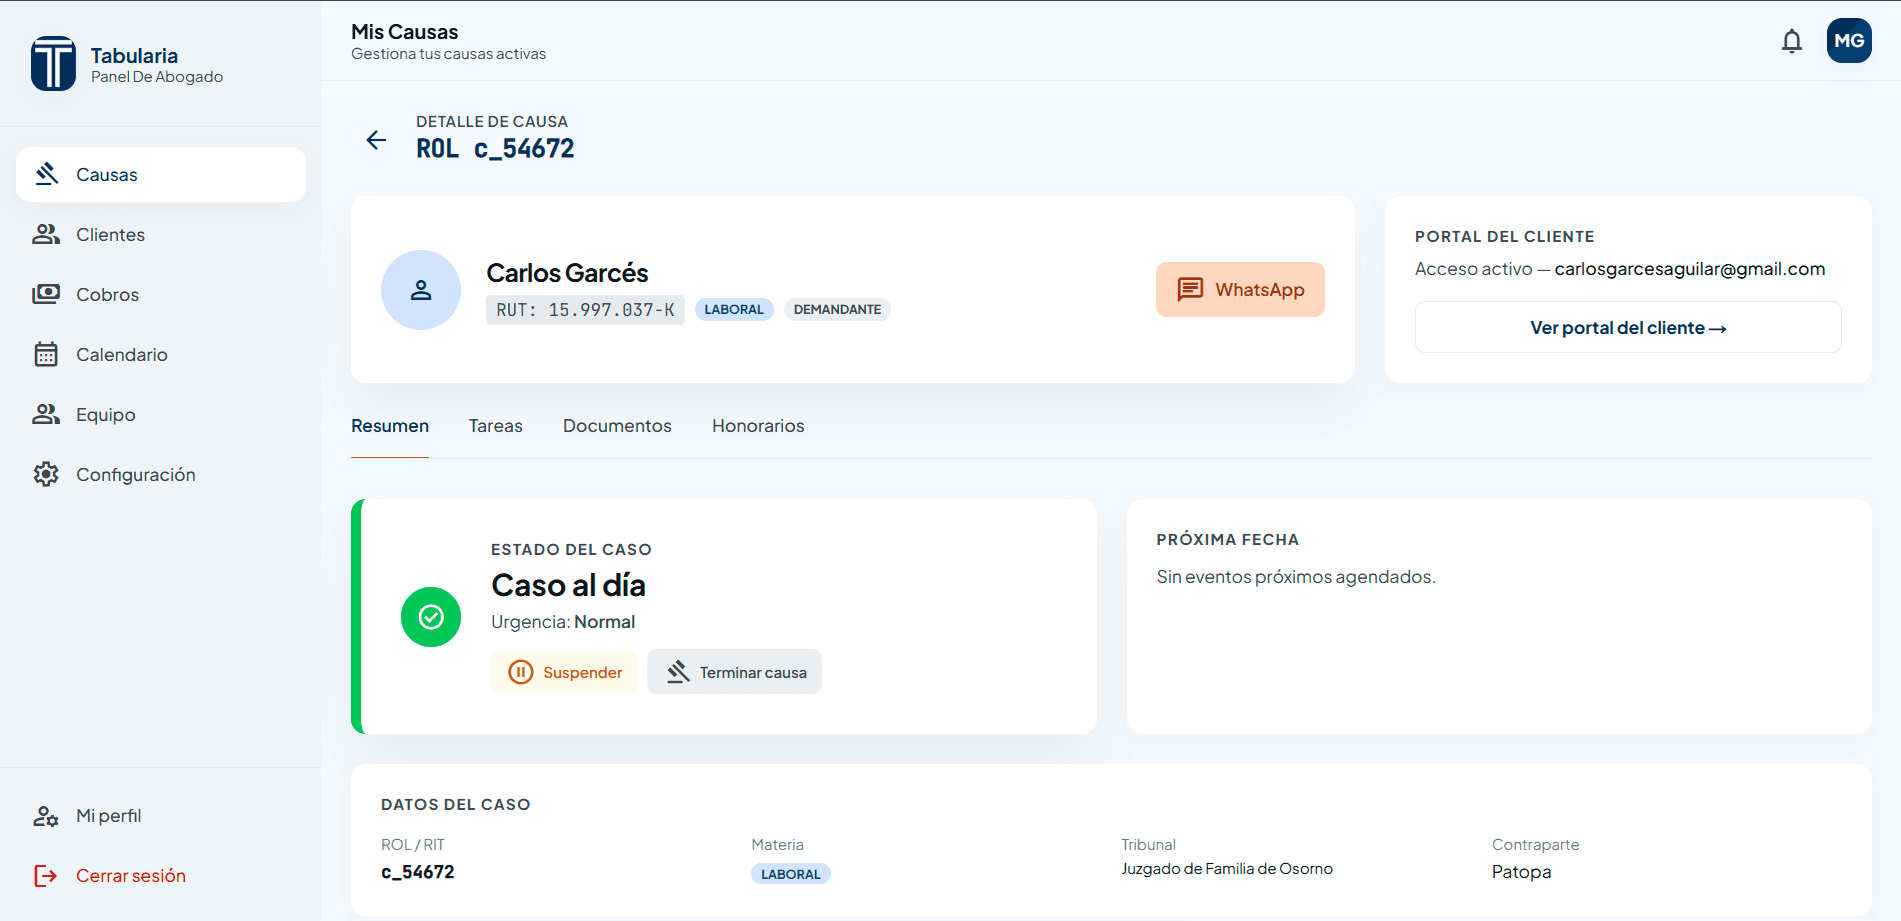This screenshot has height=921, width=1901.
Task: Click the WhatsApp message icon
Action: coord(1190,290)
